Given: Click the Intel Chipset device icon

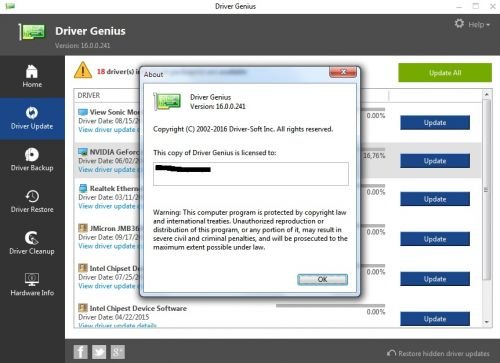Looking at the screenshot, I should (x=83, y=268).
